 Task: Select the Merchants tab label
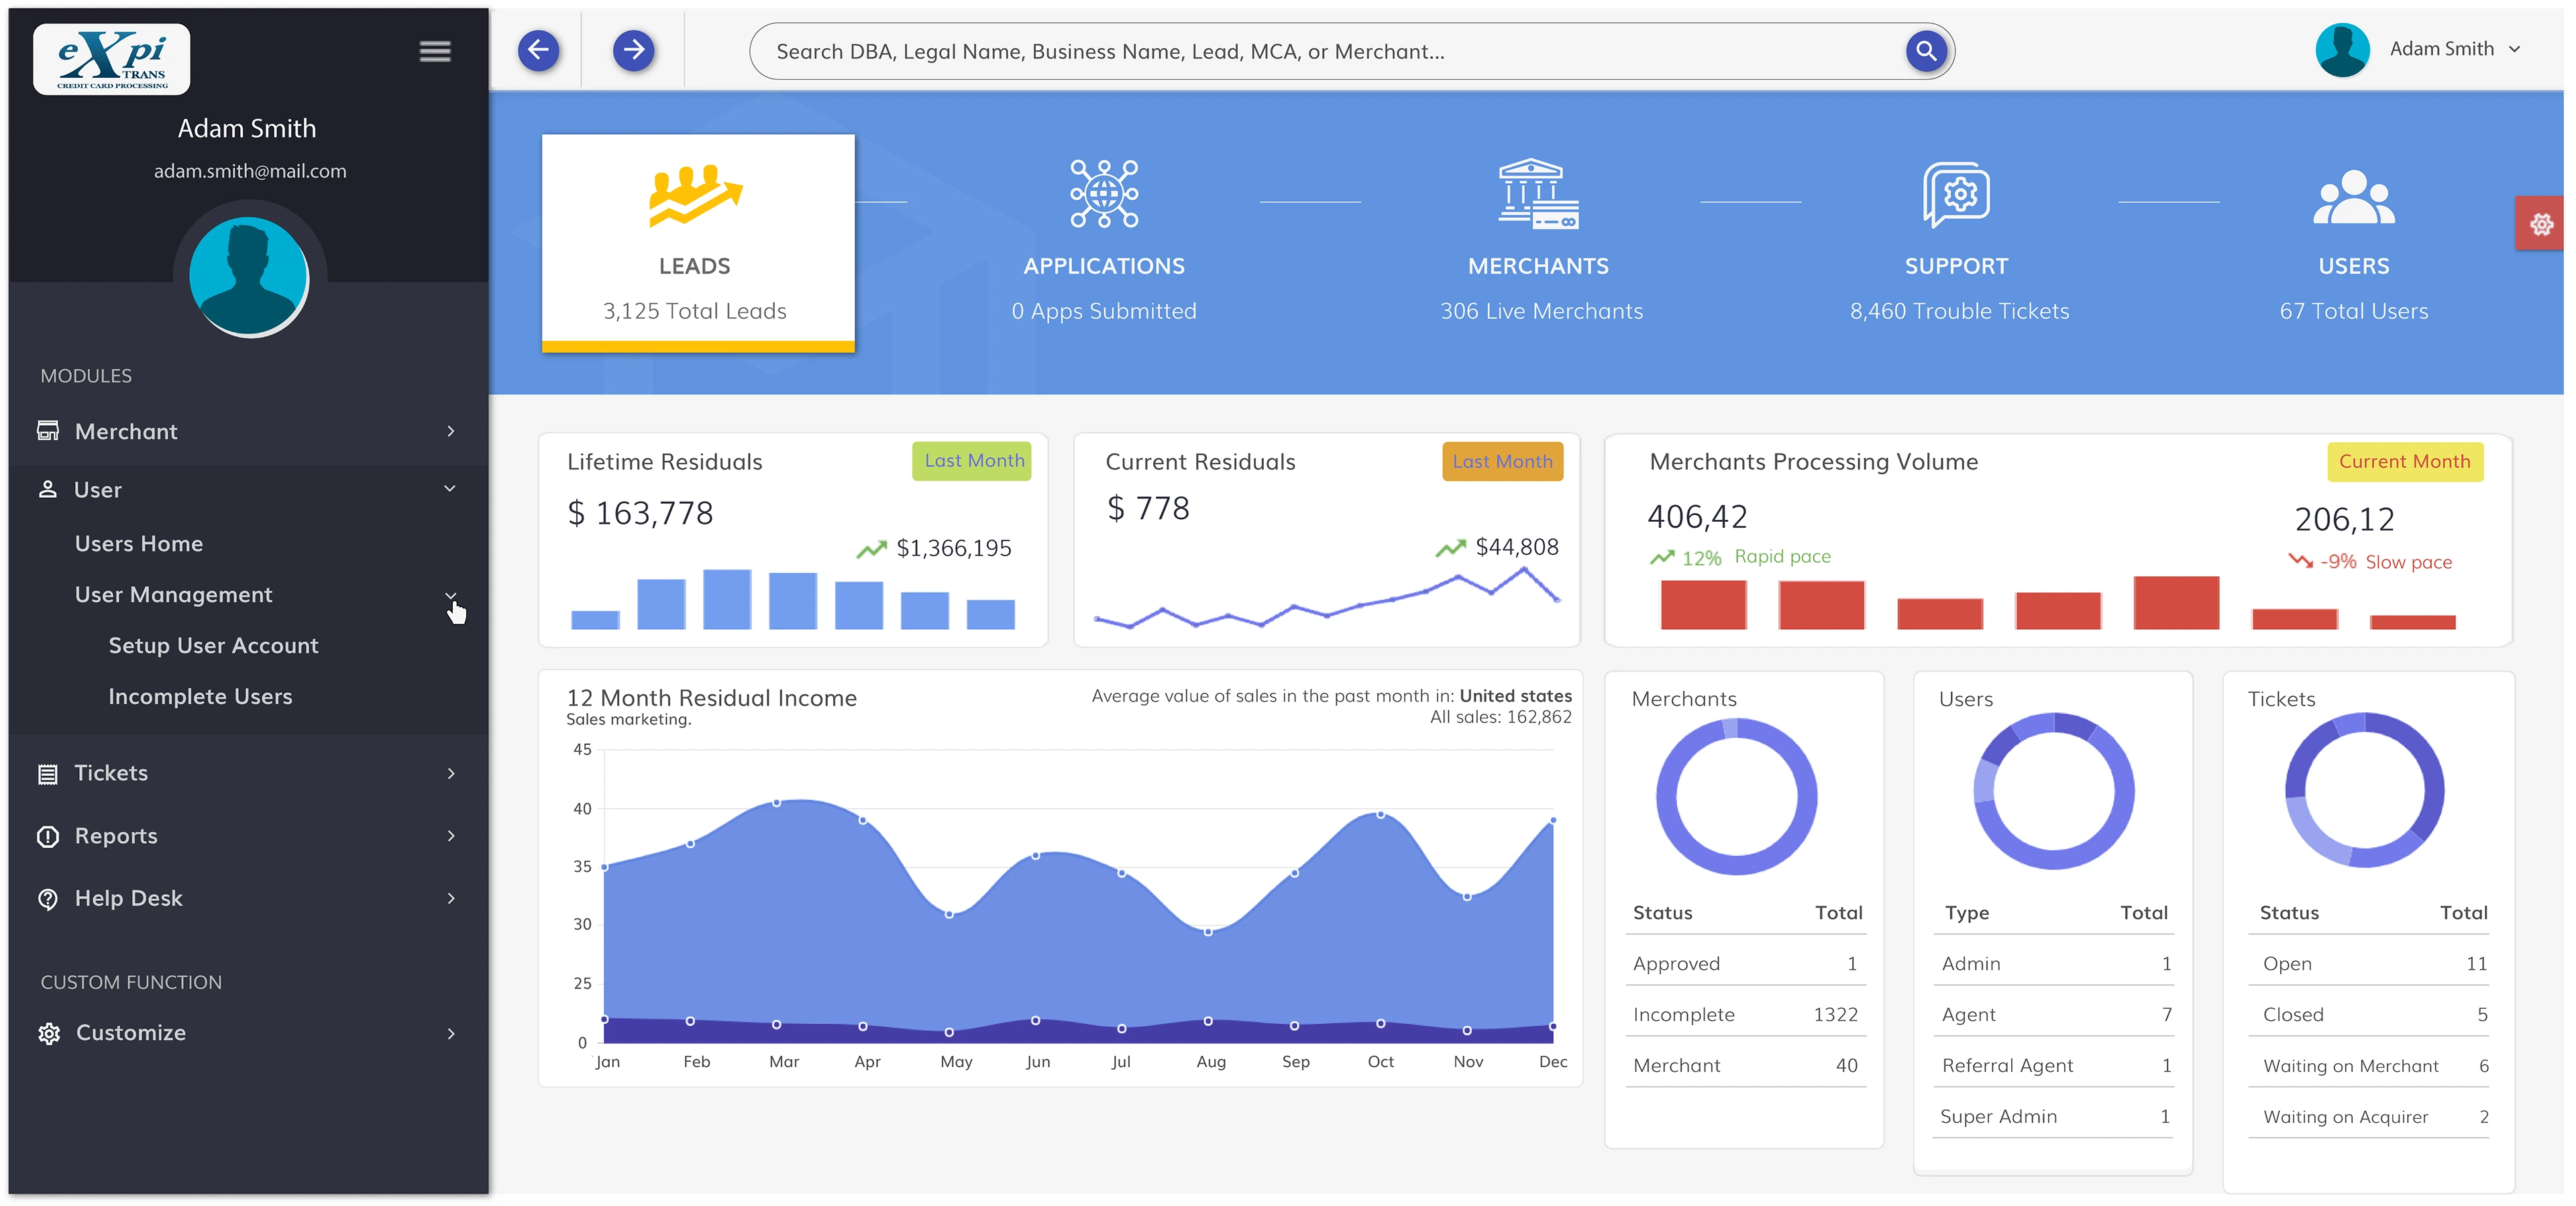[1538, 266]
